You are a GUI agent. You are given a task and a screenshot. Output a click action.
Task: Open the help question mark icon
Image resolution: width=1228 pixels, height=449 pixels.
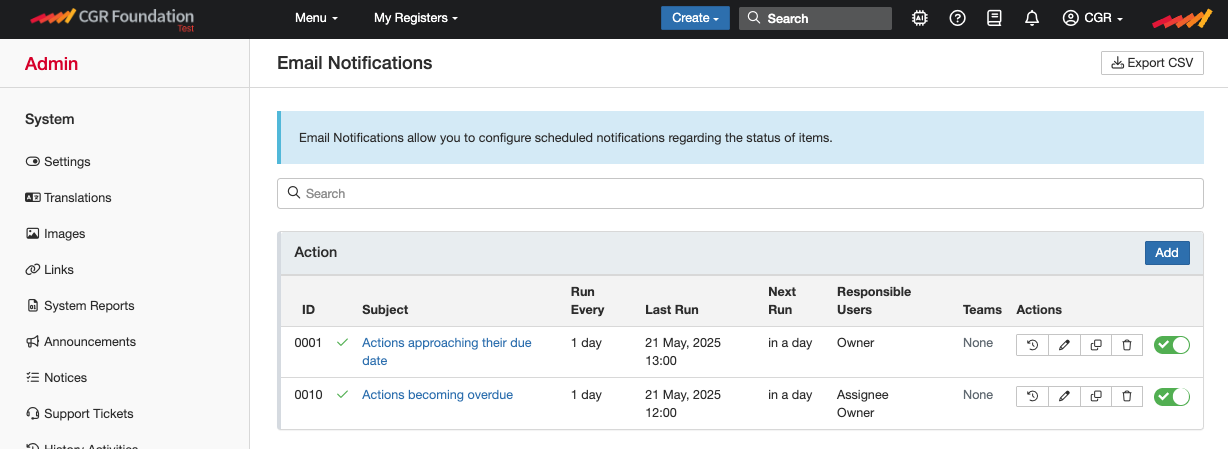[957, 18]
